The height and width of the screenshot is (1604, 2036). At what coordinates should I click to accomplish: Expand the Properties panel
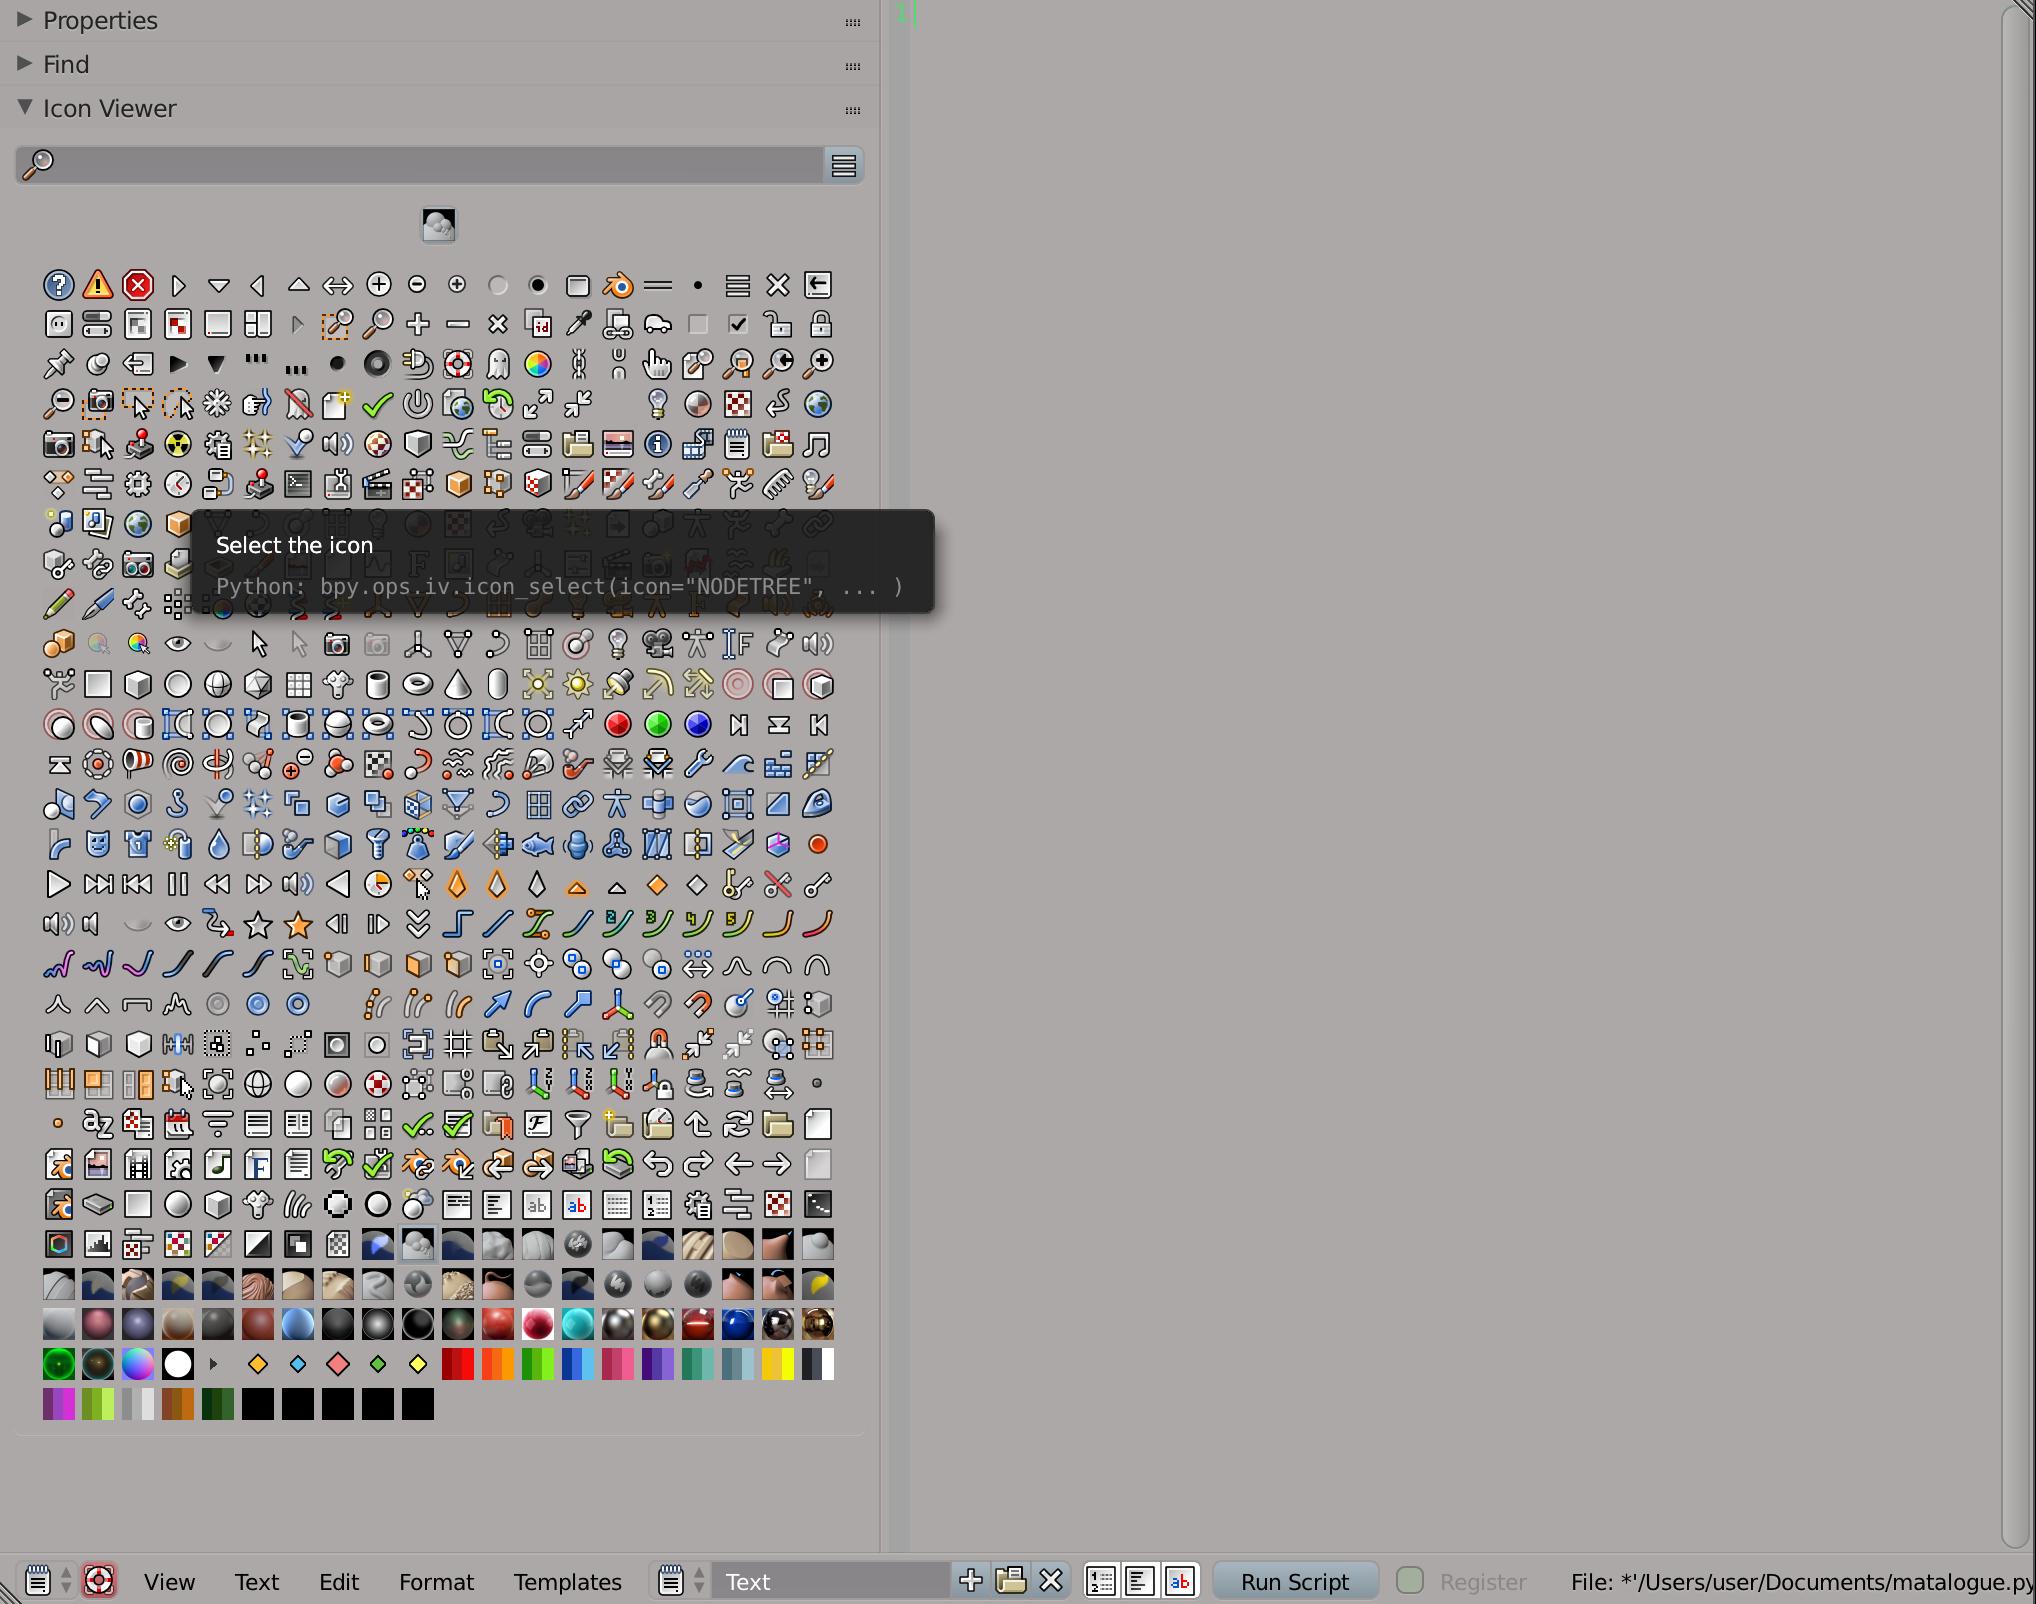pos(100,20)
